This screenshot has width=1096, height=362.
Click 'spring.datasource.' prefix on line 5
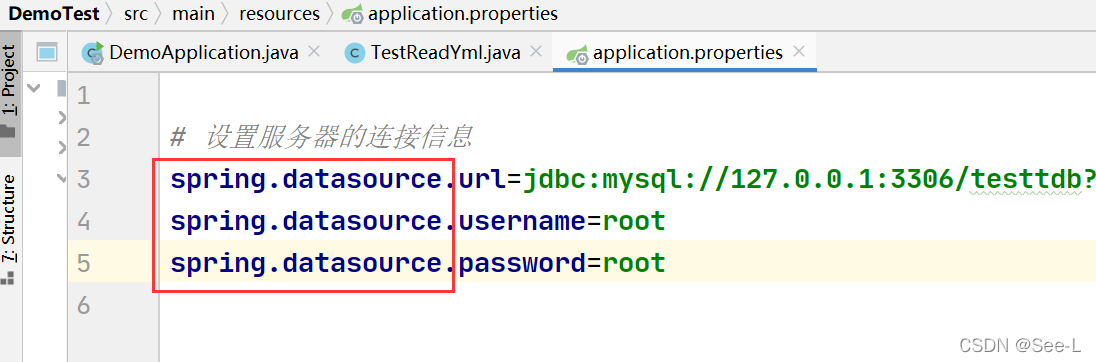(314, 264)
